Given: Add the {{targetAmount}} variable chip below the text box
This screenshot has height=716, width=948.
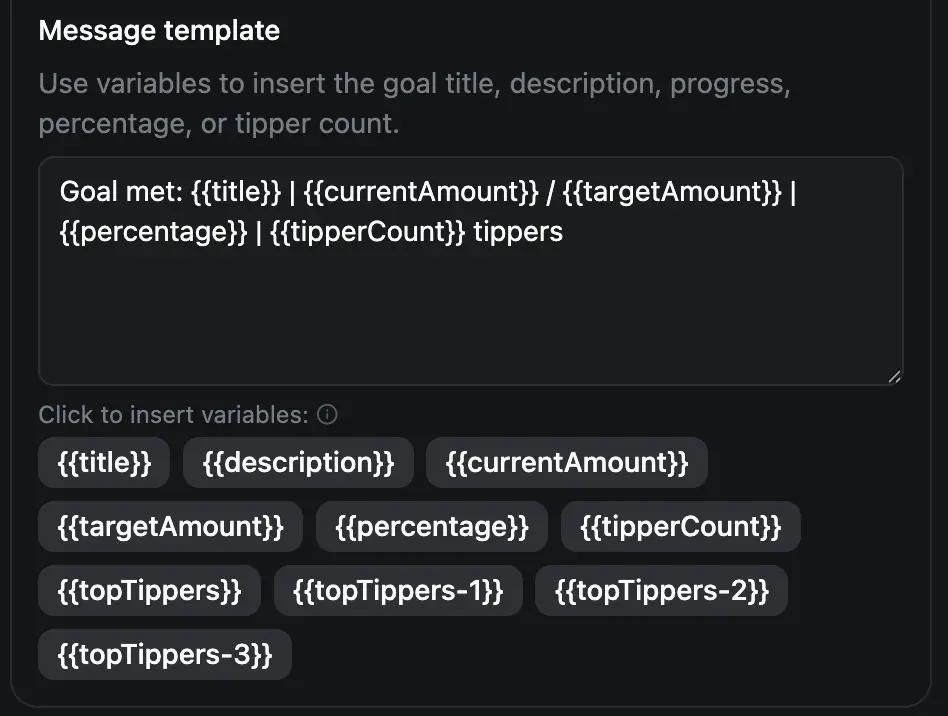Looking at the screenshot, I should [170, 527].
